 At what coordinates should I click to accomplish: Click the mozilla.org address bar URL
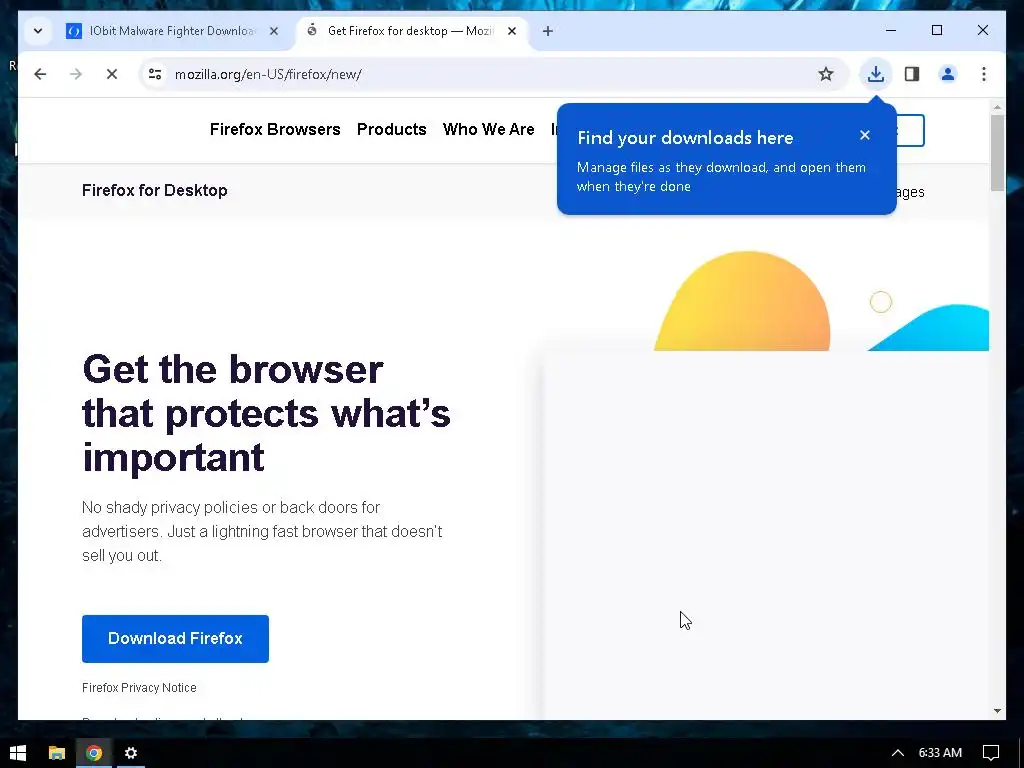pos(268,74)
